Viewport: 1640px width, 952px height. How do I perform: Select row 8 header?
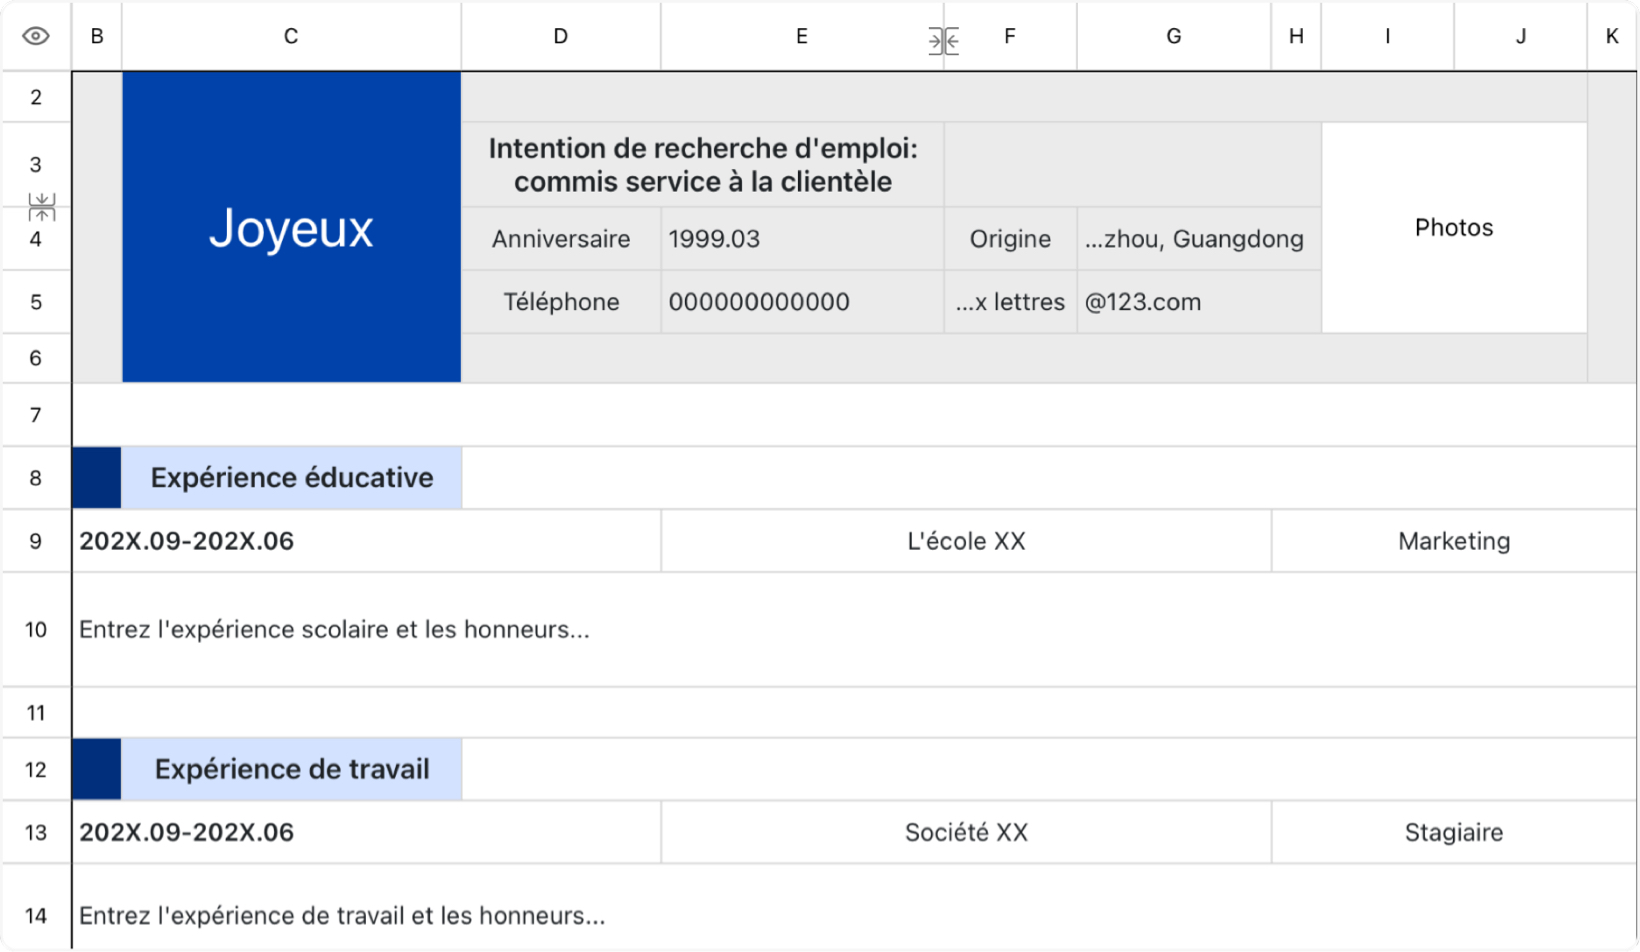[x=36, y=478]
